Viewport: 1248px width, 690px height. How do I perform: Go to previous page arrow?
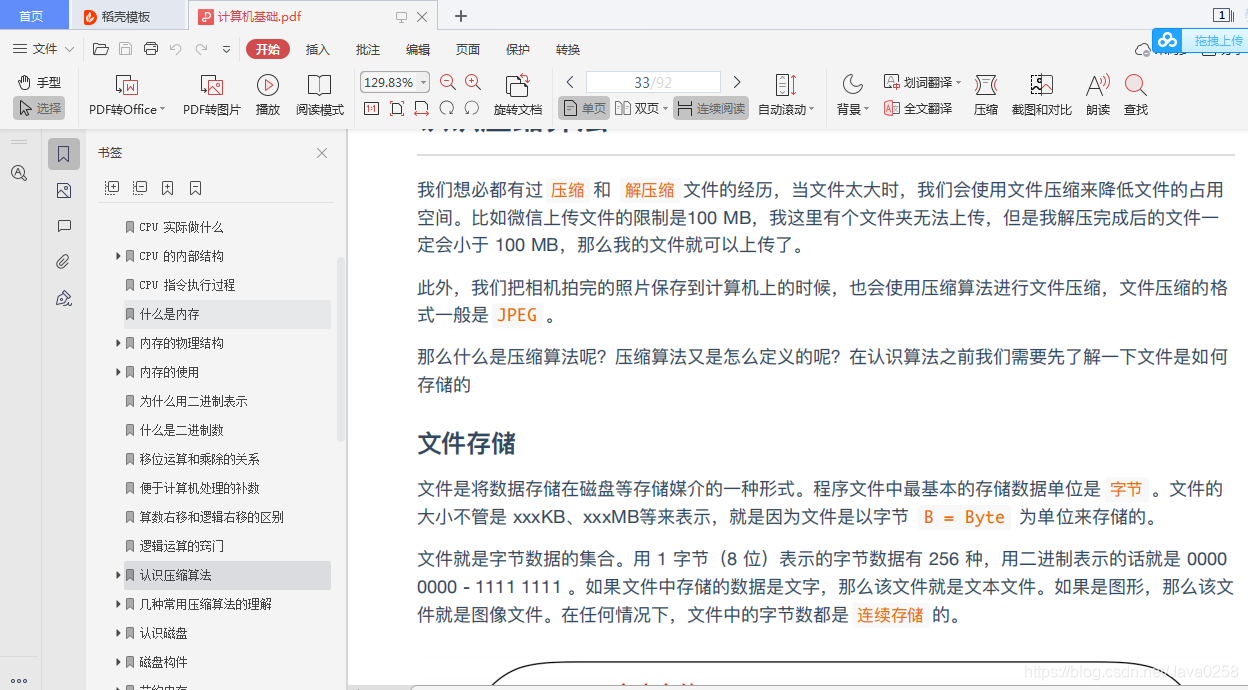point(570,82)
